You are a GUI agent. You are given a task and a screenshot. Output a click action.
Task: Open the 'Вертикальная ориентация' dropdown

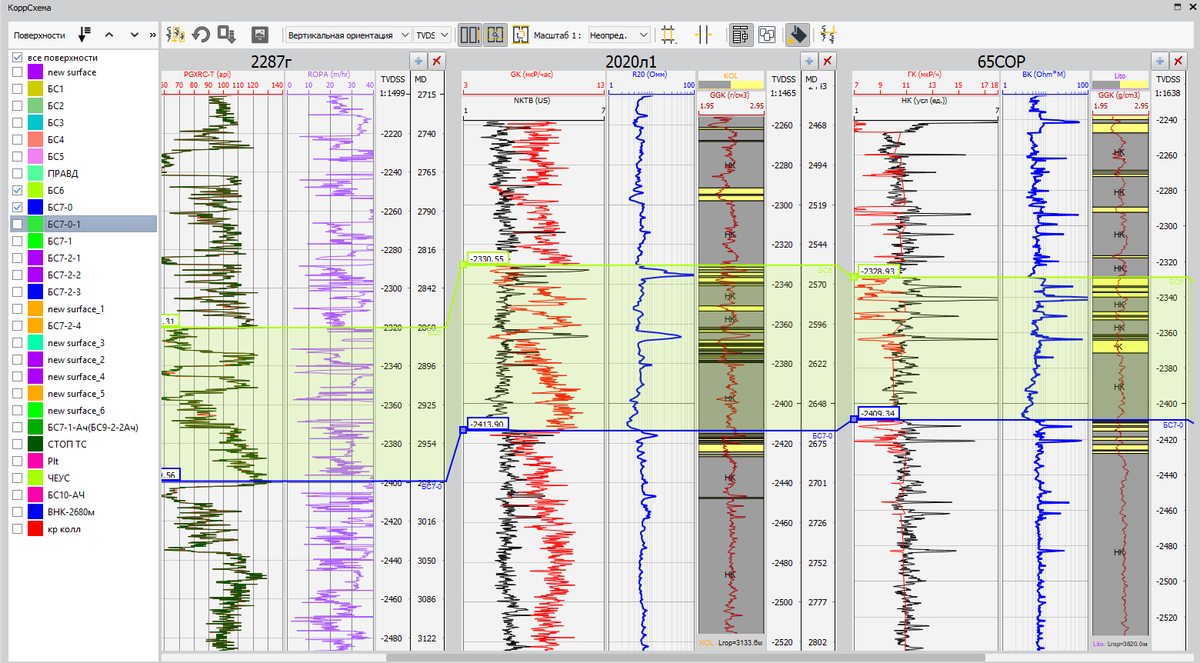point(348,34)
